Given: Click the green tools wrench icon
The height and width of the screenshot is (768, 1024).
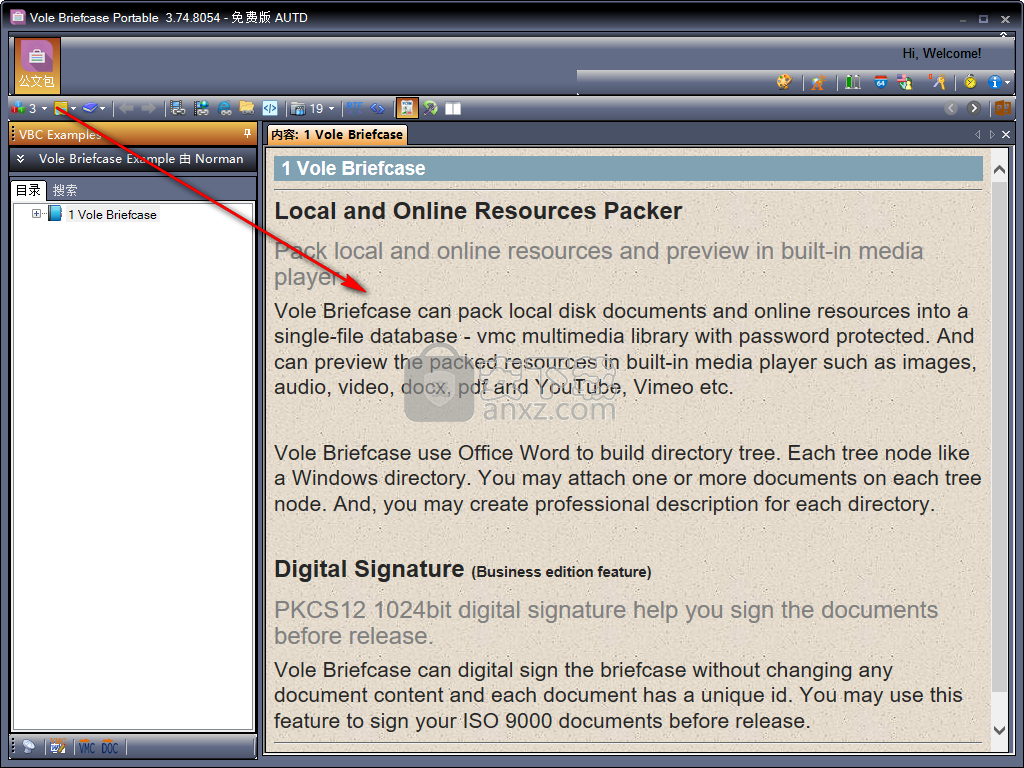Looking at the screenshot, I should 430,108.
